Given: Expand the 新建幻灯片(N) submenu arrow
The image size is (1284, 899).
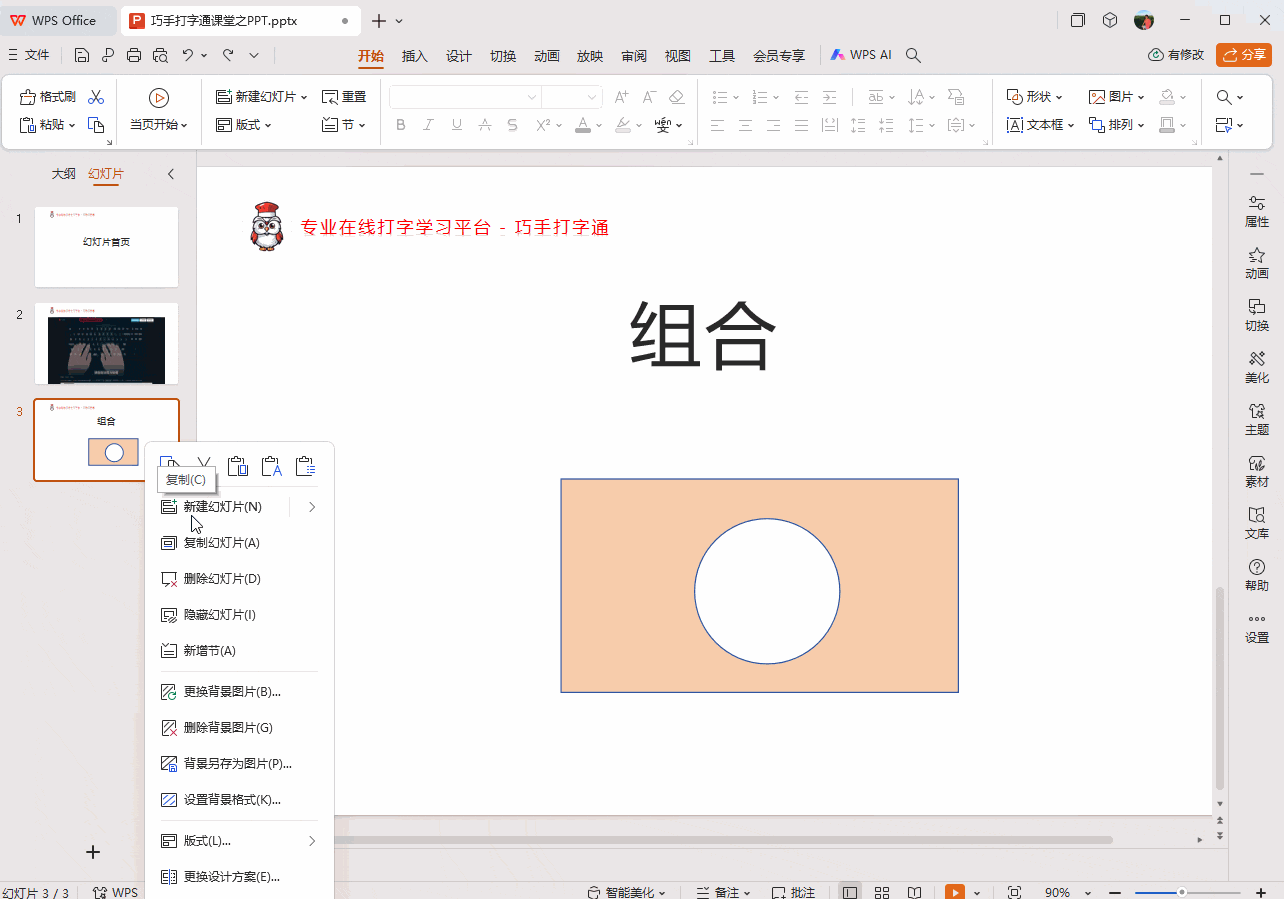Looking at the screenshot, I should (x=312, y=507).
